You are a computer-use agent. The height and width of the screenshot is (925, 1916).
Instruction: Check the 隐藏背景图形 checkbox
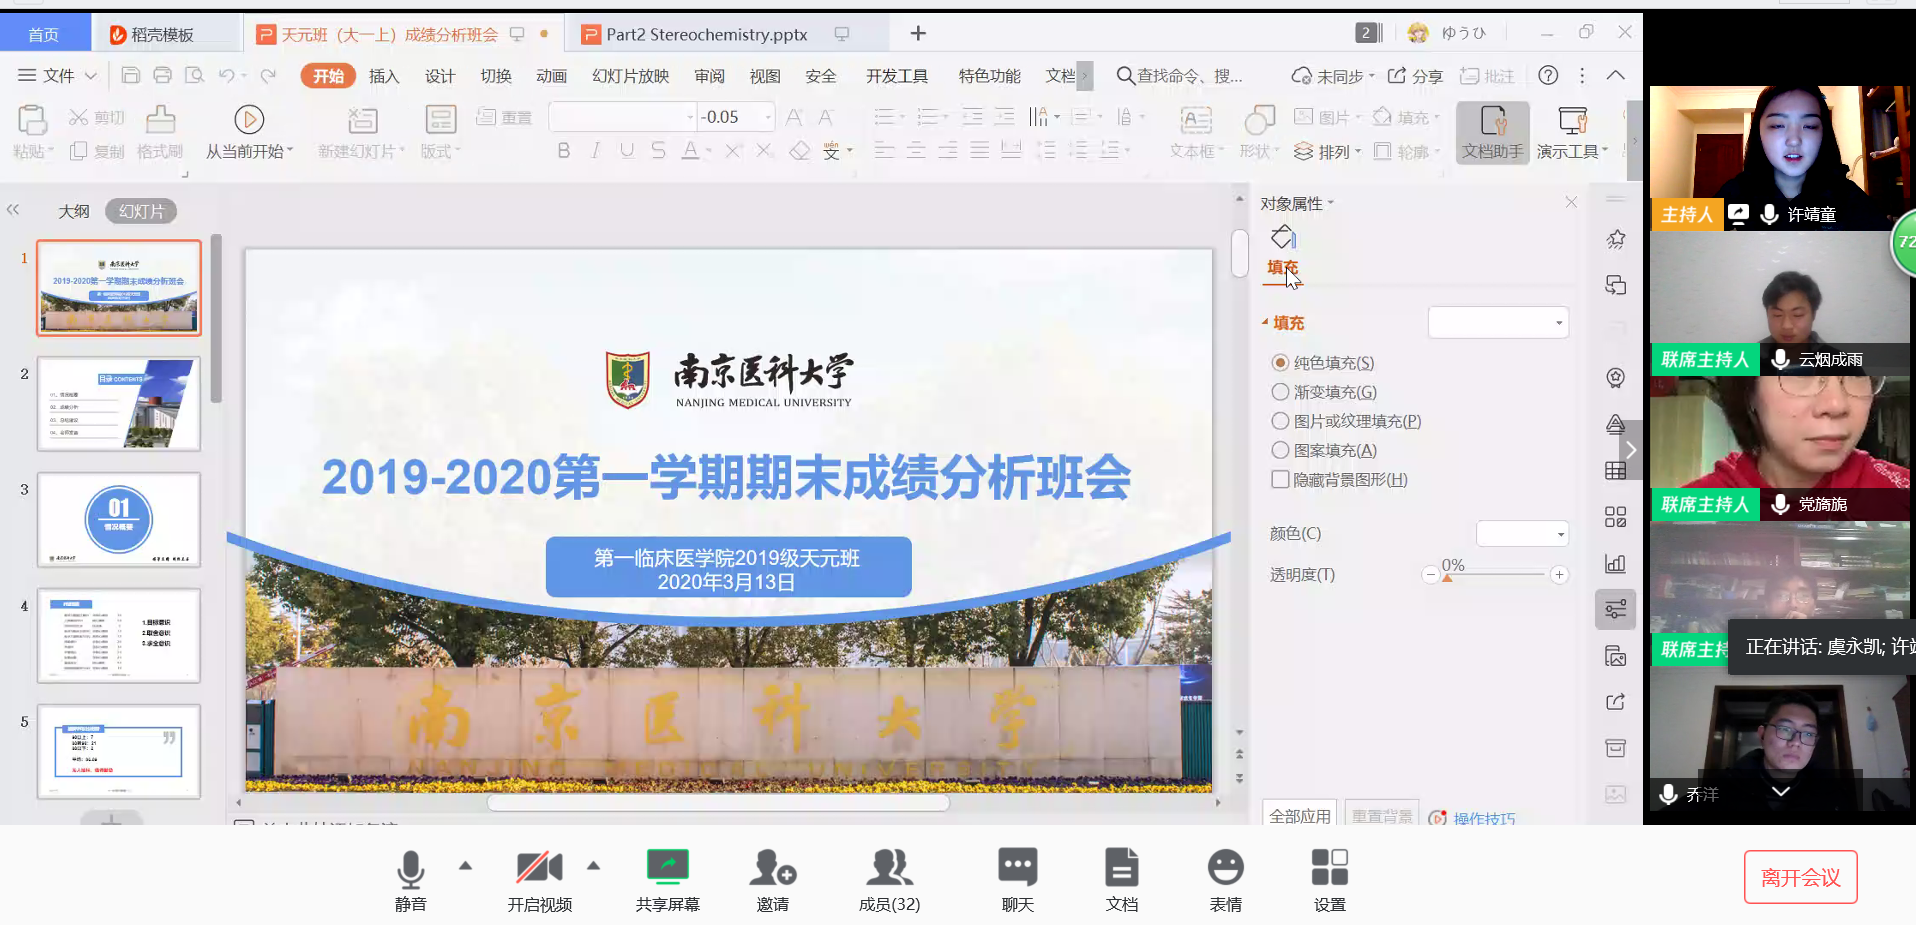coord(1280,479)
